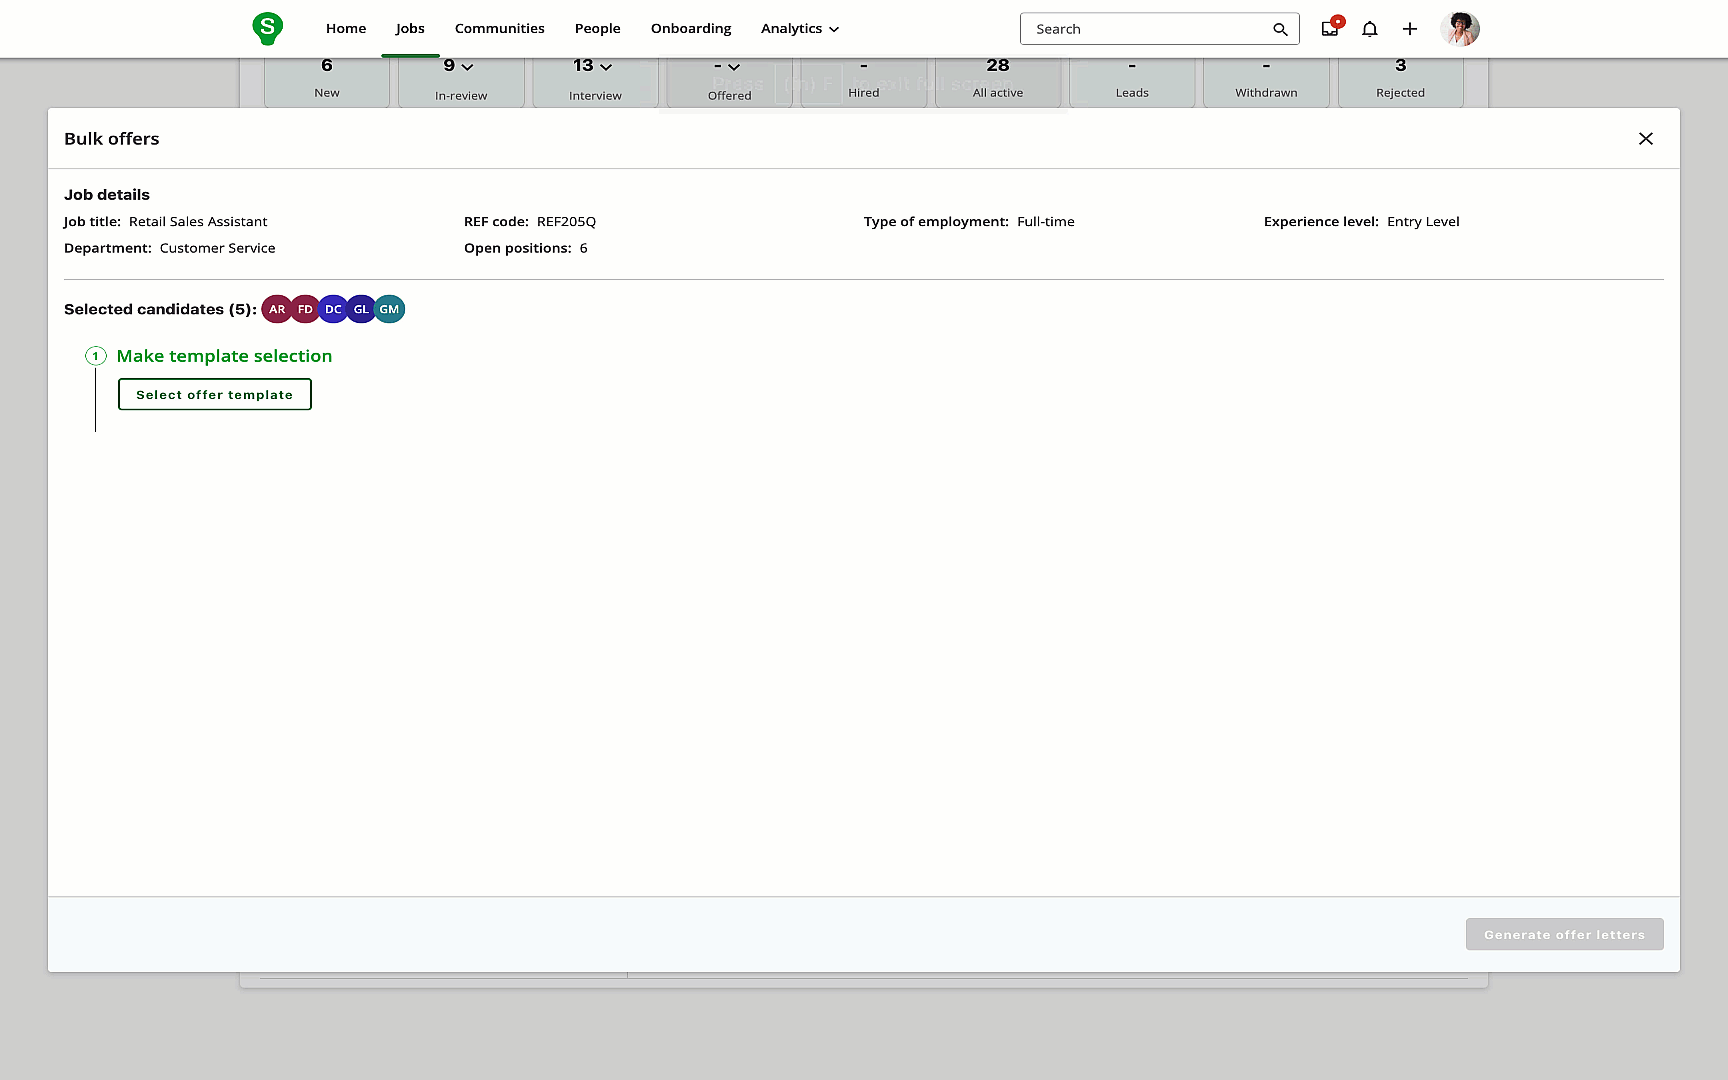The height and width of the screenshot is (1080, 1728).
Task: Click the GL candidate avatar
Action: point(361,310)
